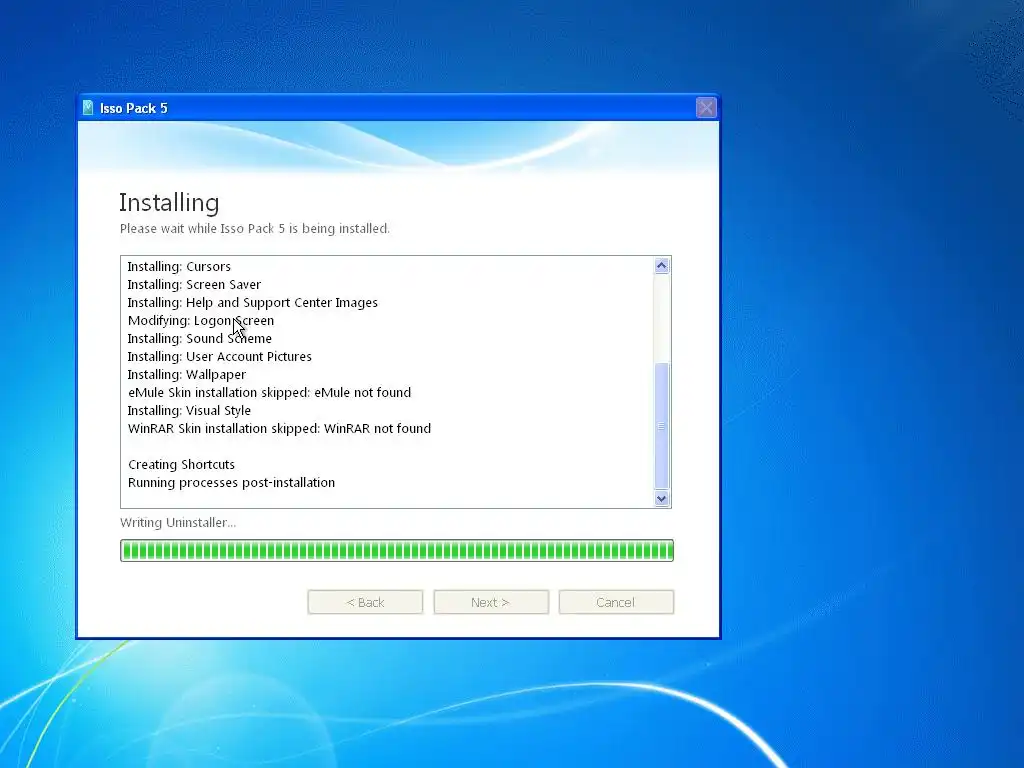This screenshot has height=768, width=1024.
Task: Click the install log scrollbar thumb
Action: click(x=662, y=426)
